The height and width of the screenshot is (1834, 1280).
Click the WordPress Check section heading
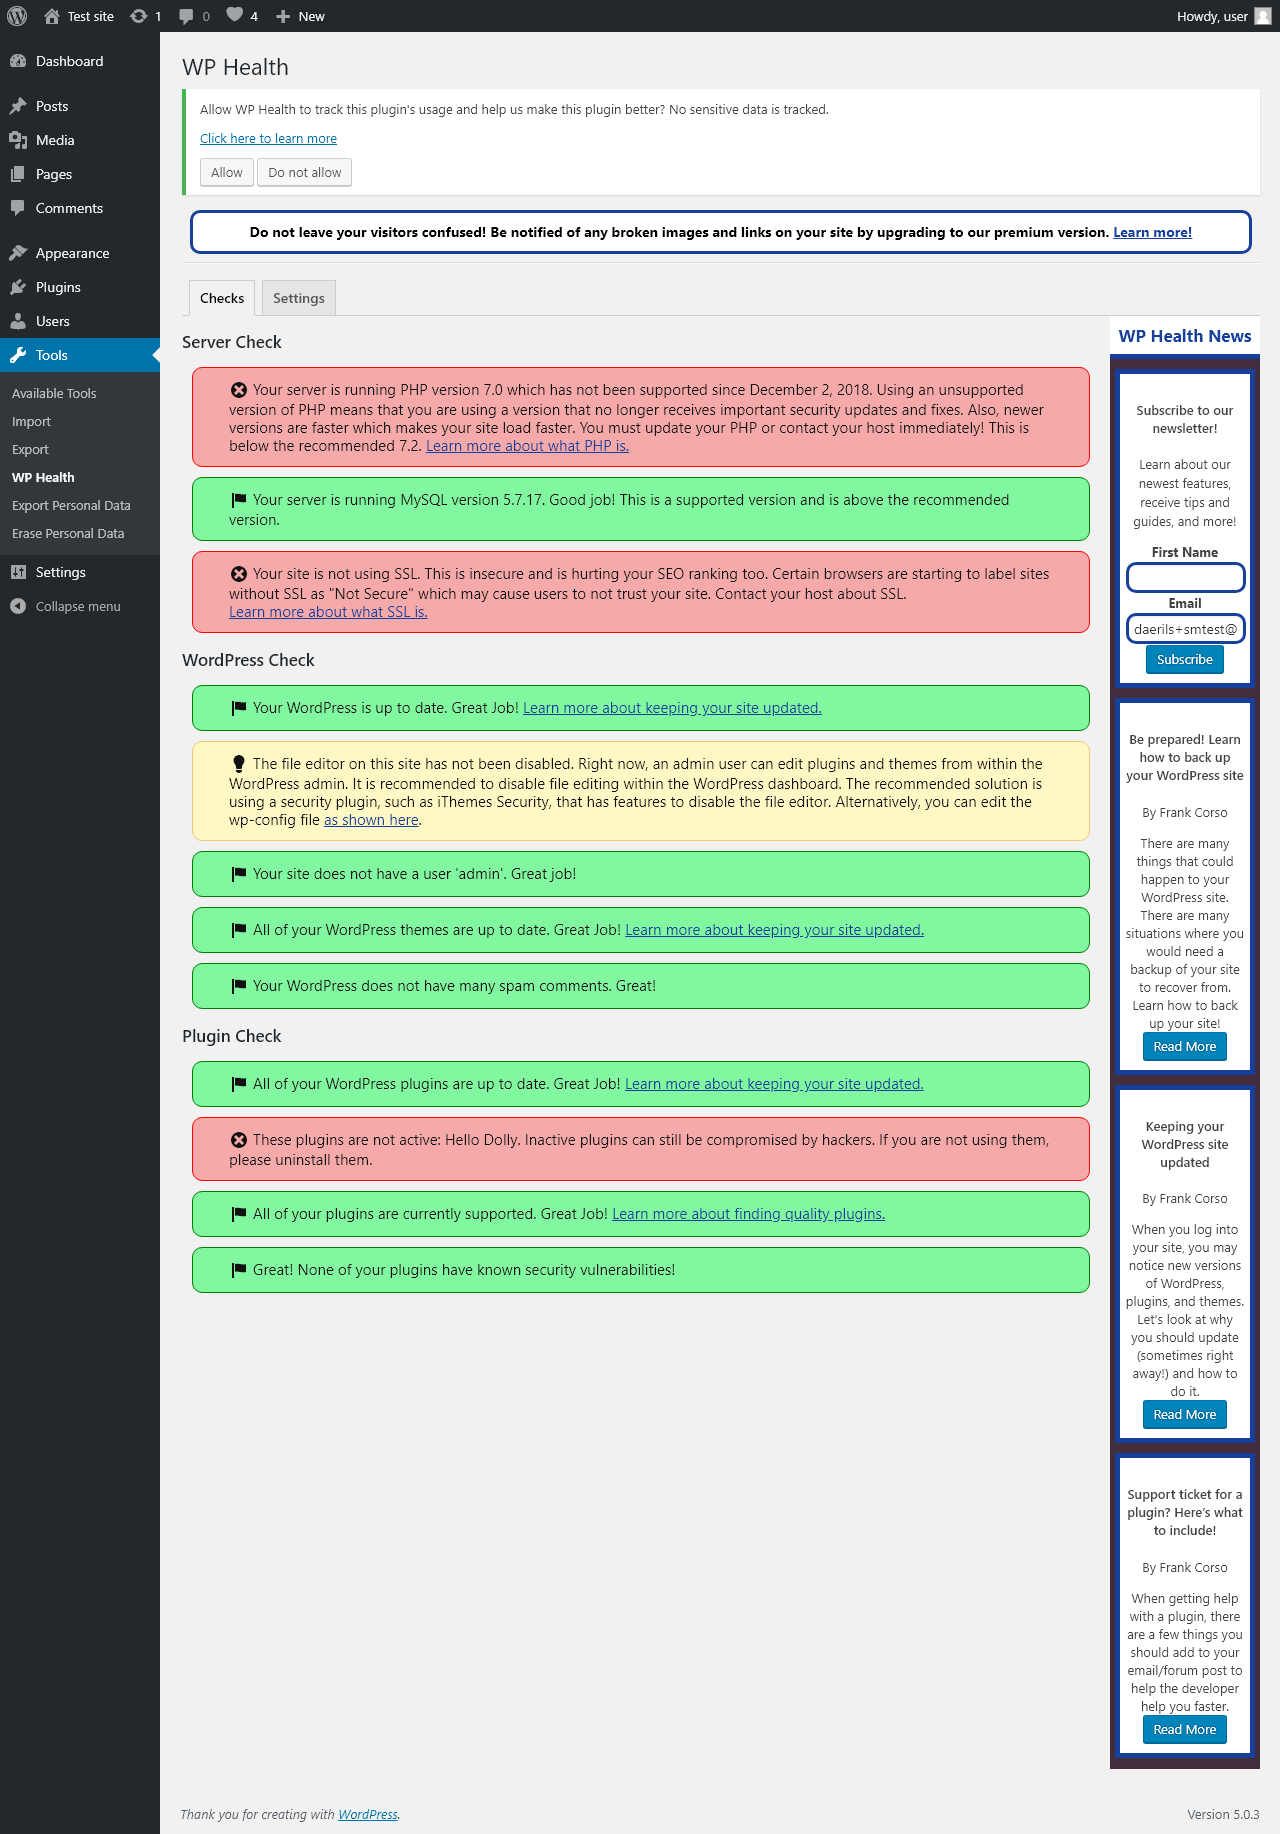point(248,660)
